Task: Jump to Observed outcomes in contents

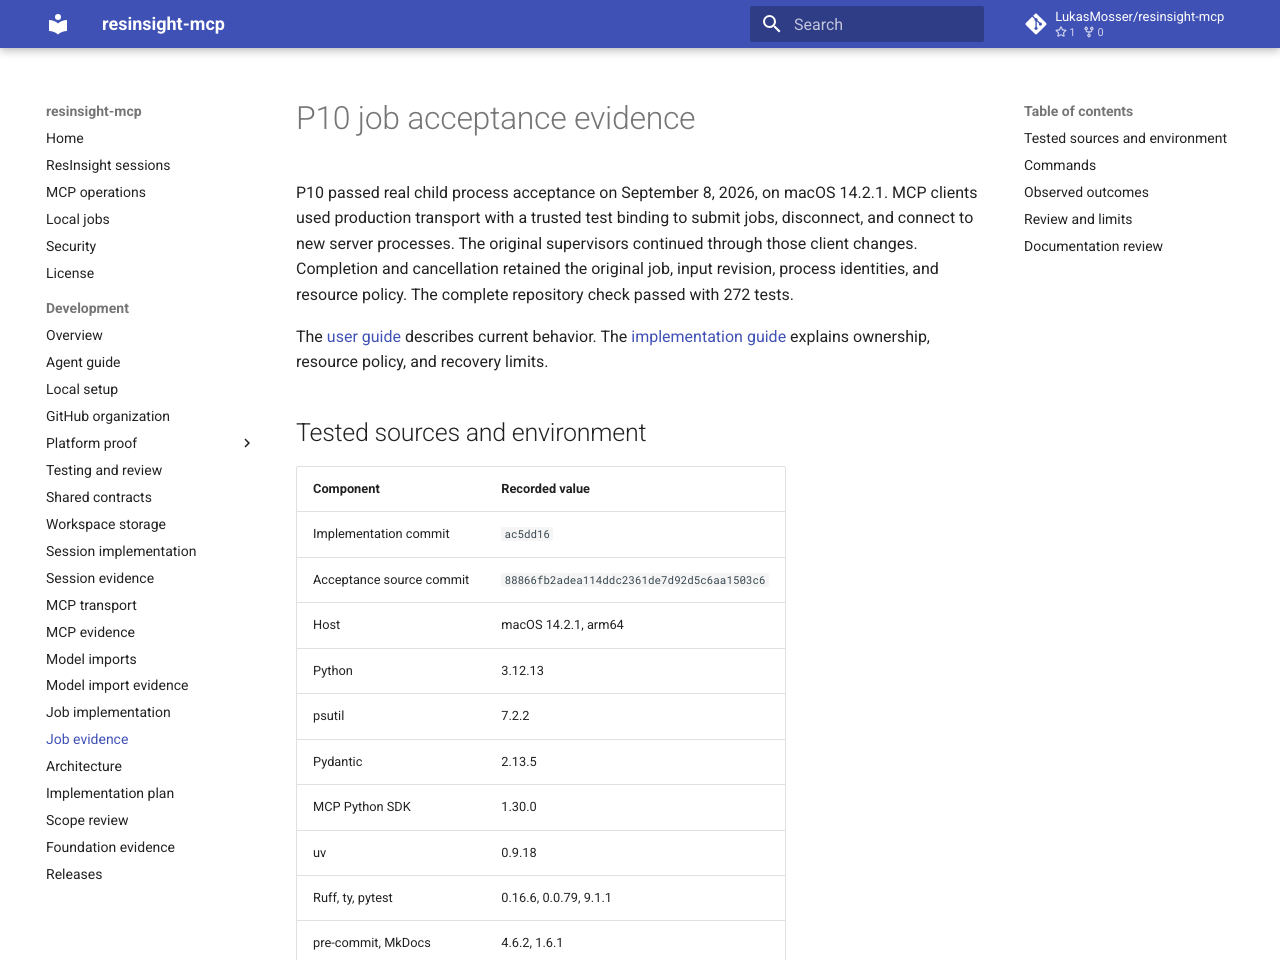Action: (1086, 192)
